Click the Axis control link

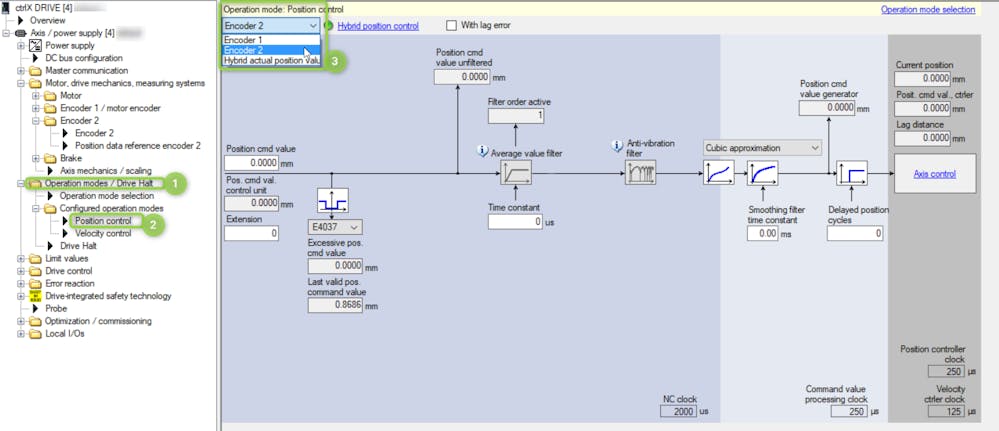click(x=934, y=173)
